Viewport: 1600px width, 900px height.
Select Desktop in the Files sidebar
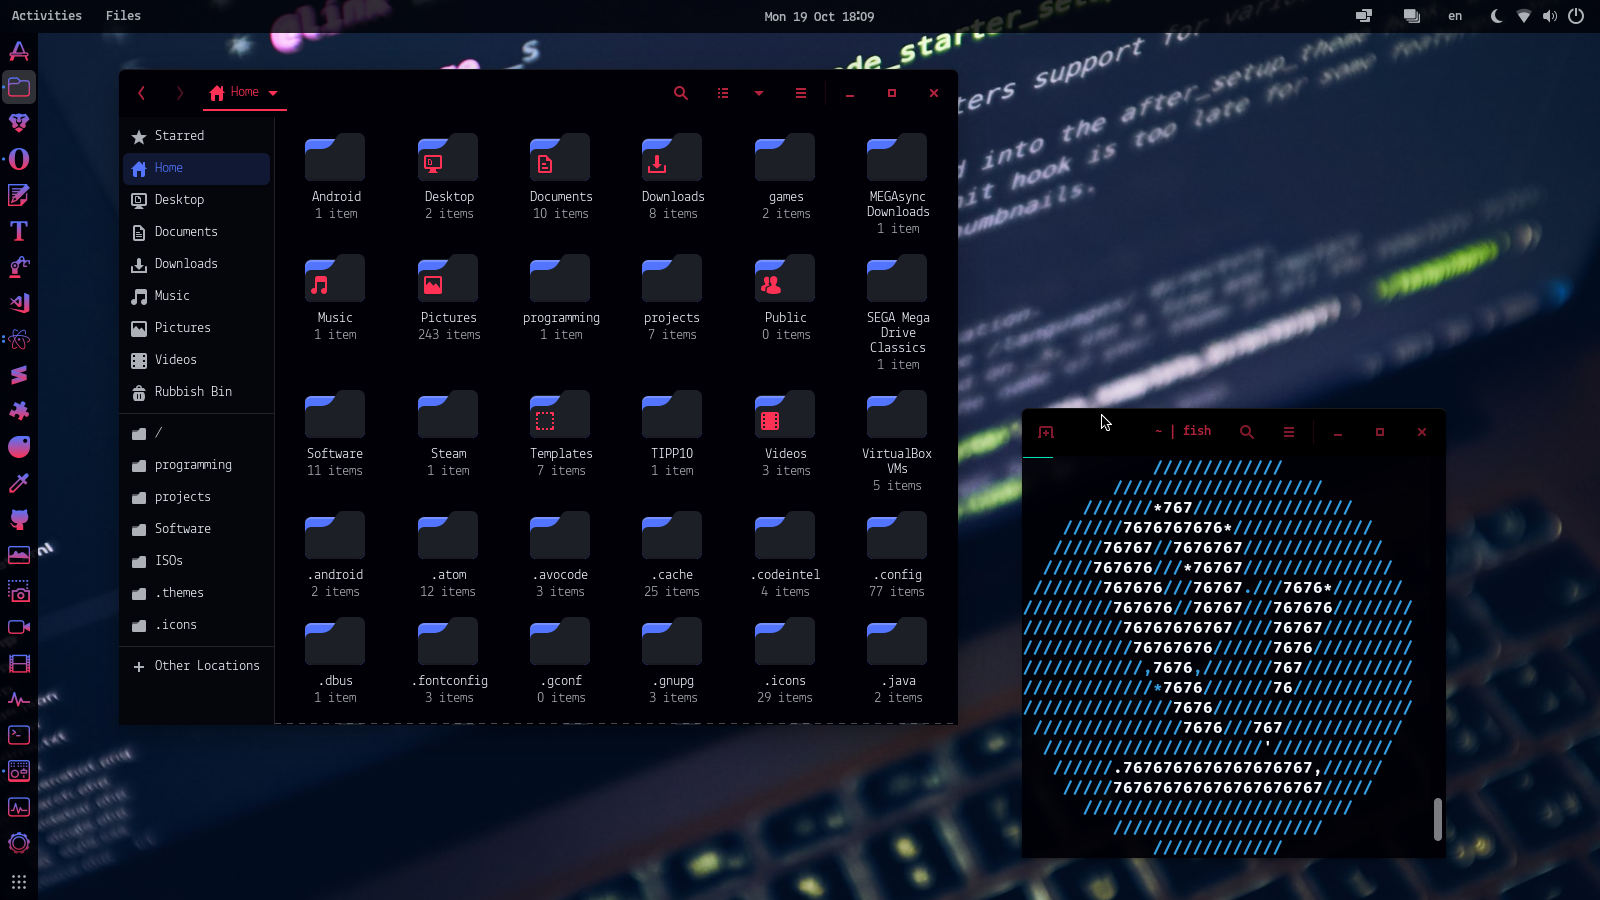click(x=197, y=200)
